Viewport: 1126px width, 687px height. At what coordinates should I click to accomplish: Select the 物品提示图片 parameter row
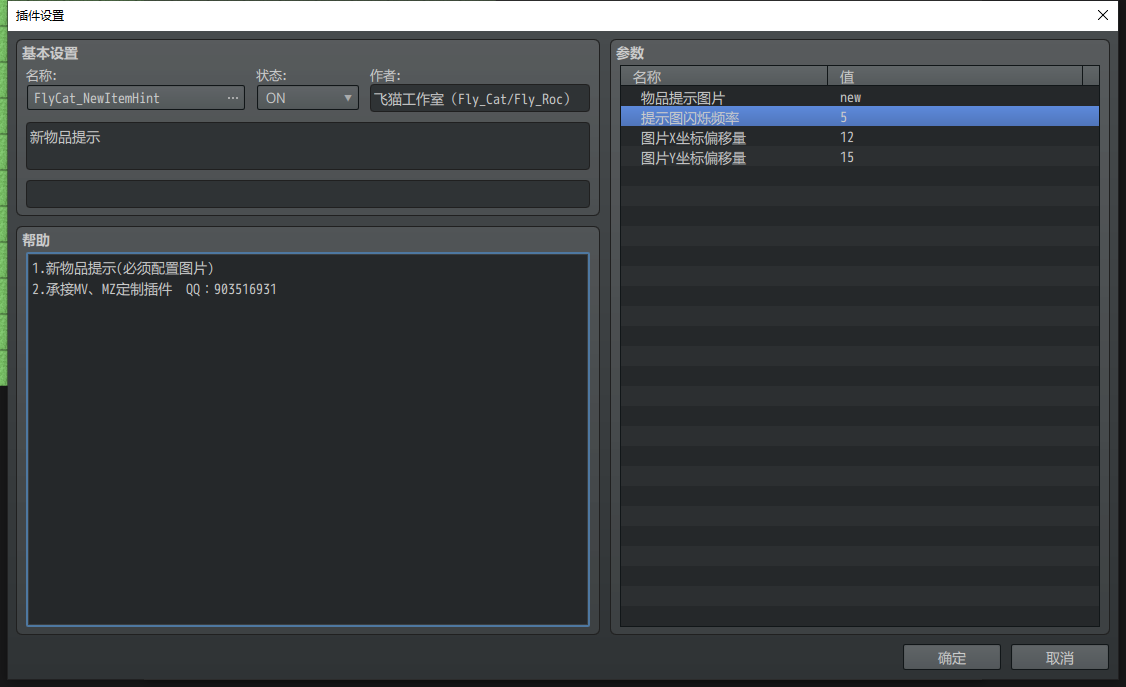[860, 97]
